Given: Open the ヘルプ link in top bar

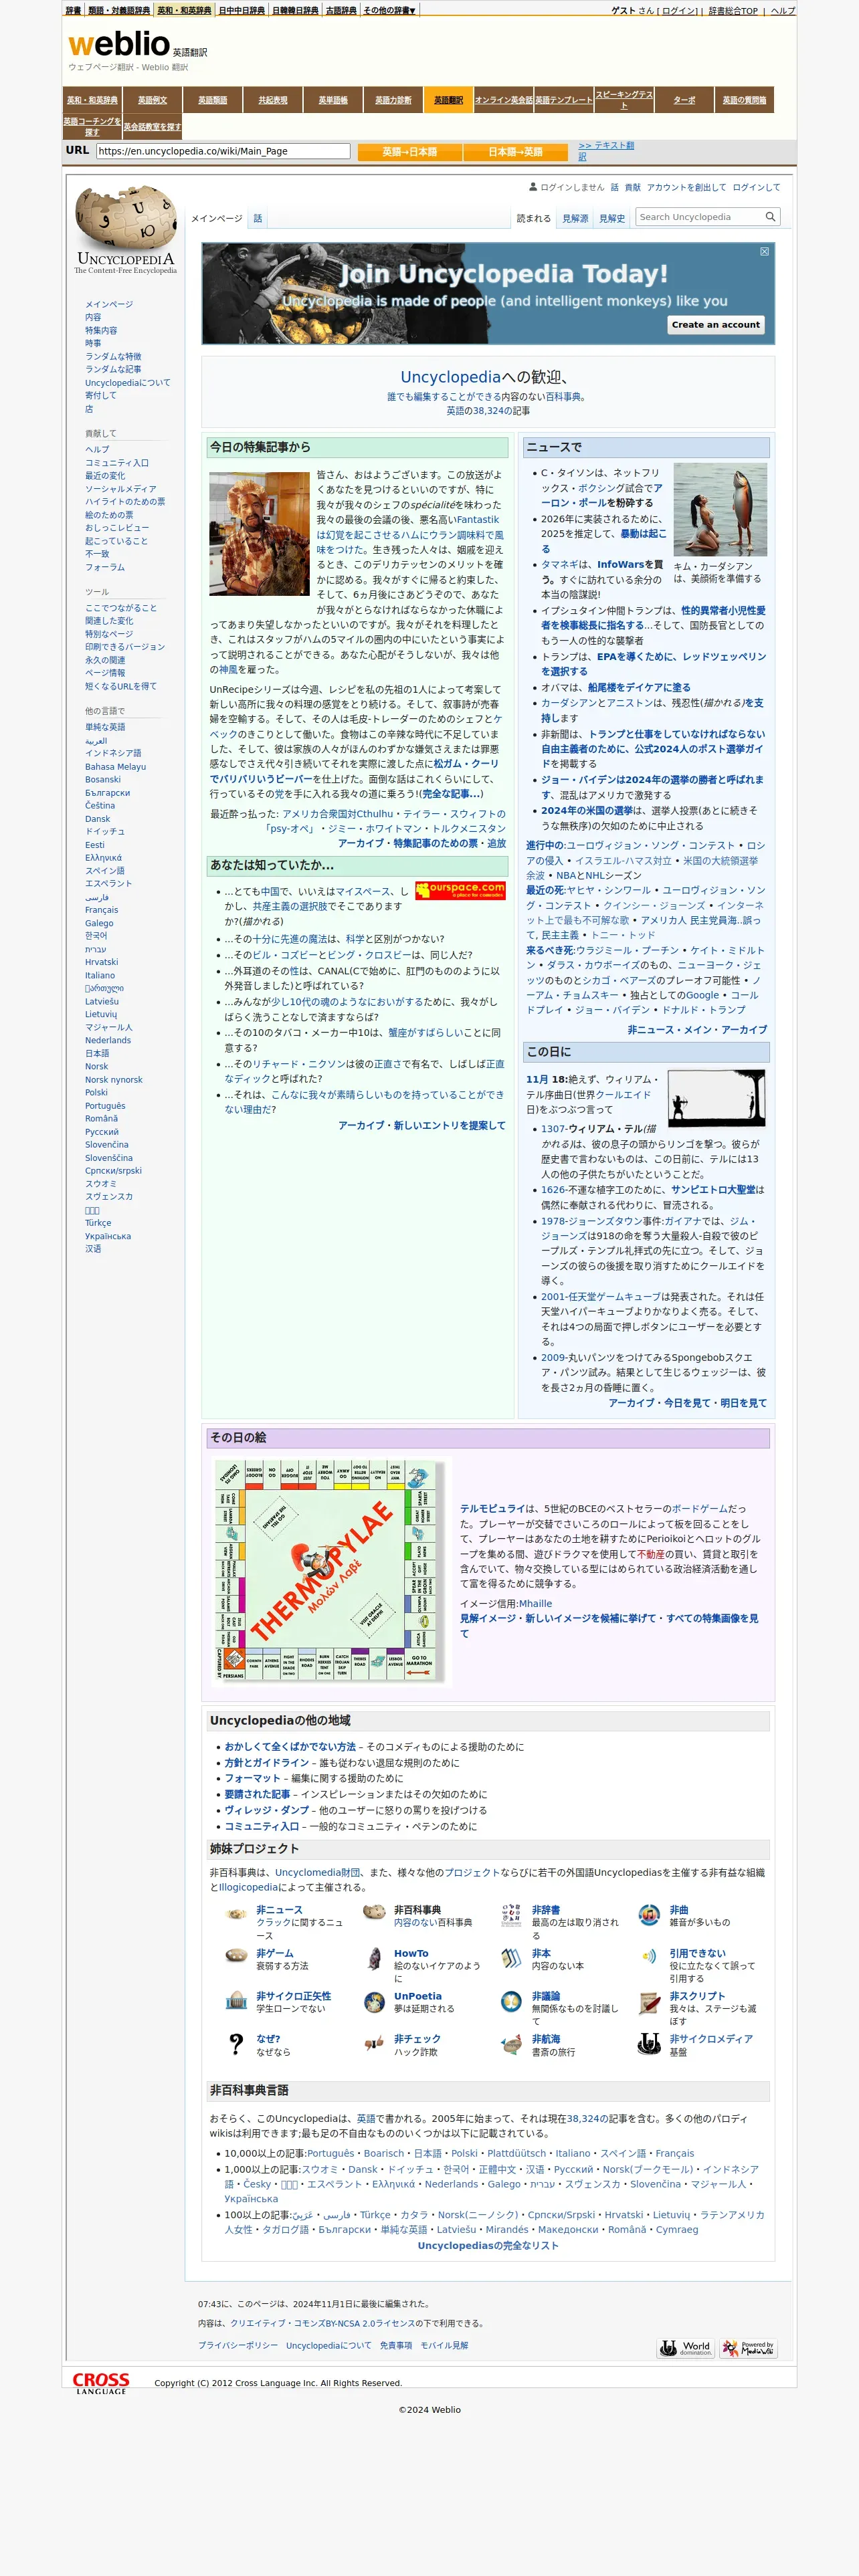Looking at the screenshot, I should click(783, 11).
